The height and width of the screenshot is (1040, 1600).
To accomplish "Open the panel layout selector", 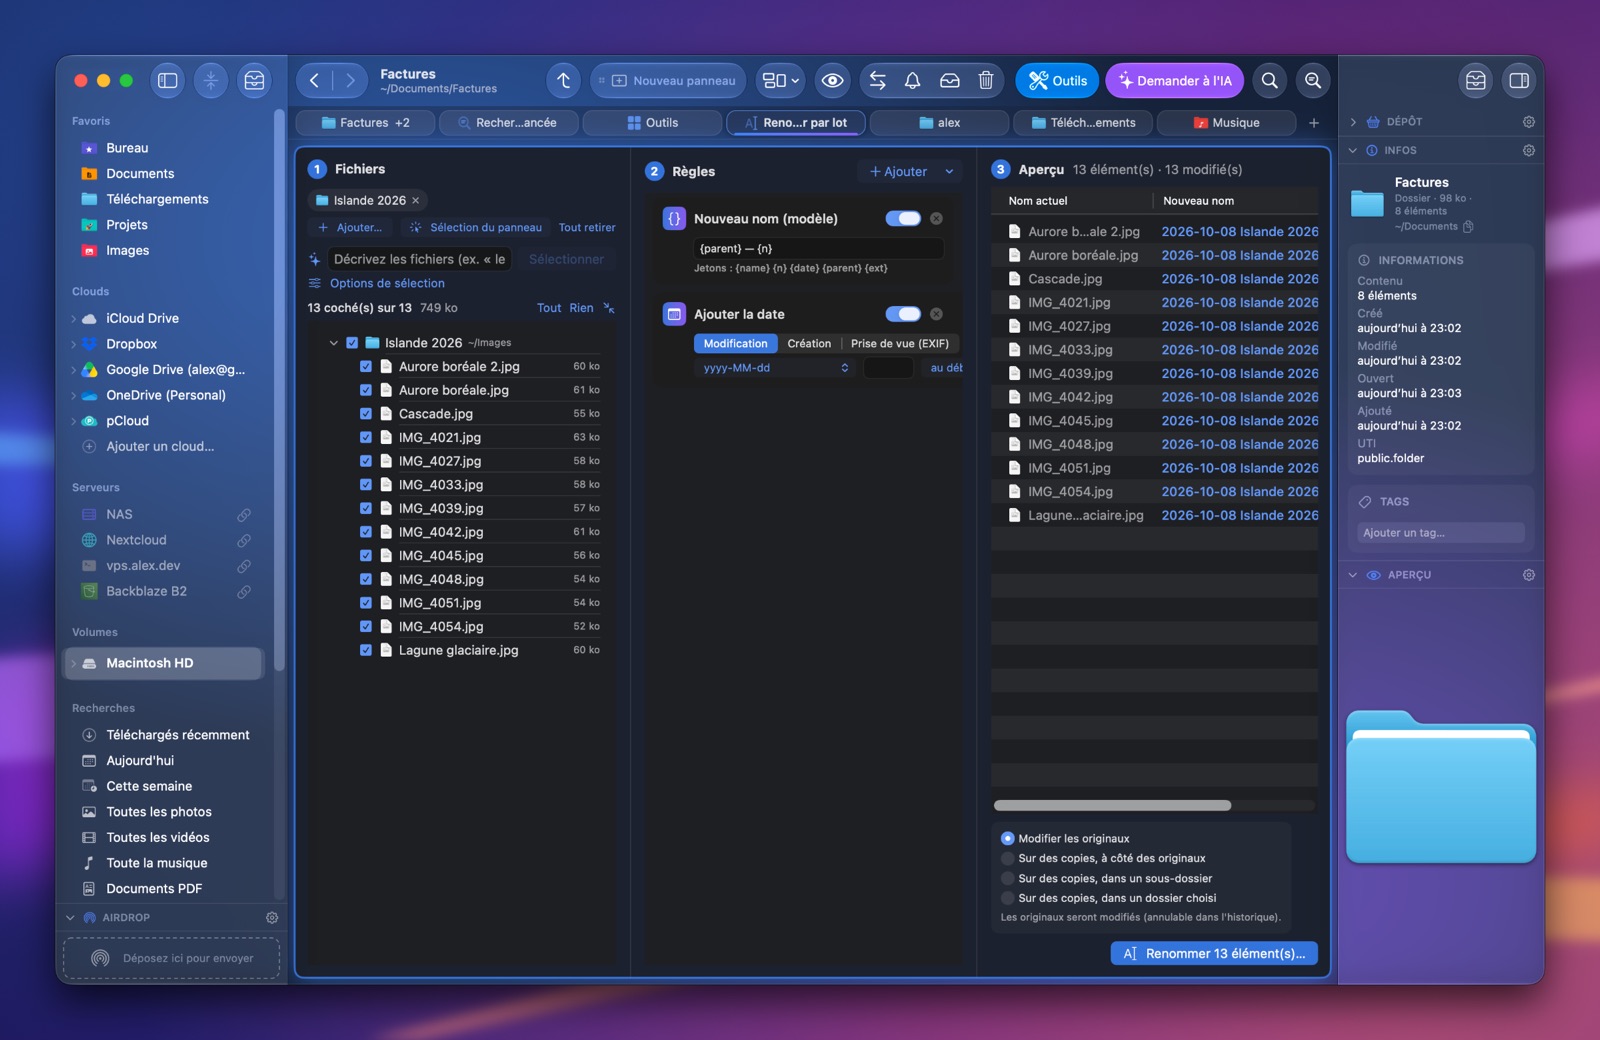I will click(x=781, y=81).
